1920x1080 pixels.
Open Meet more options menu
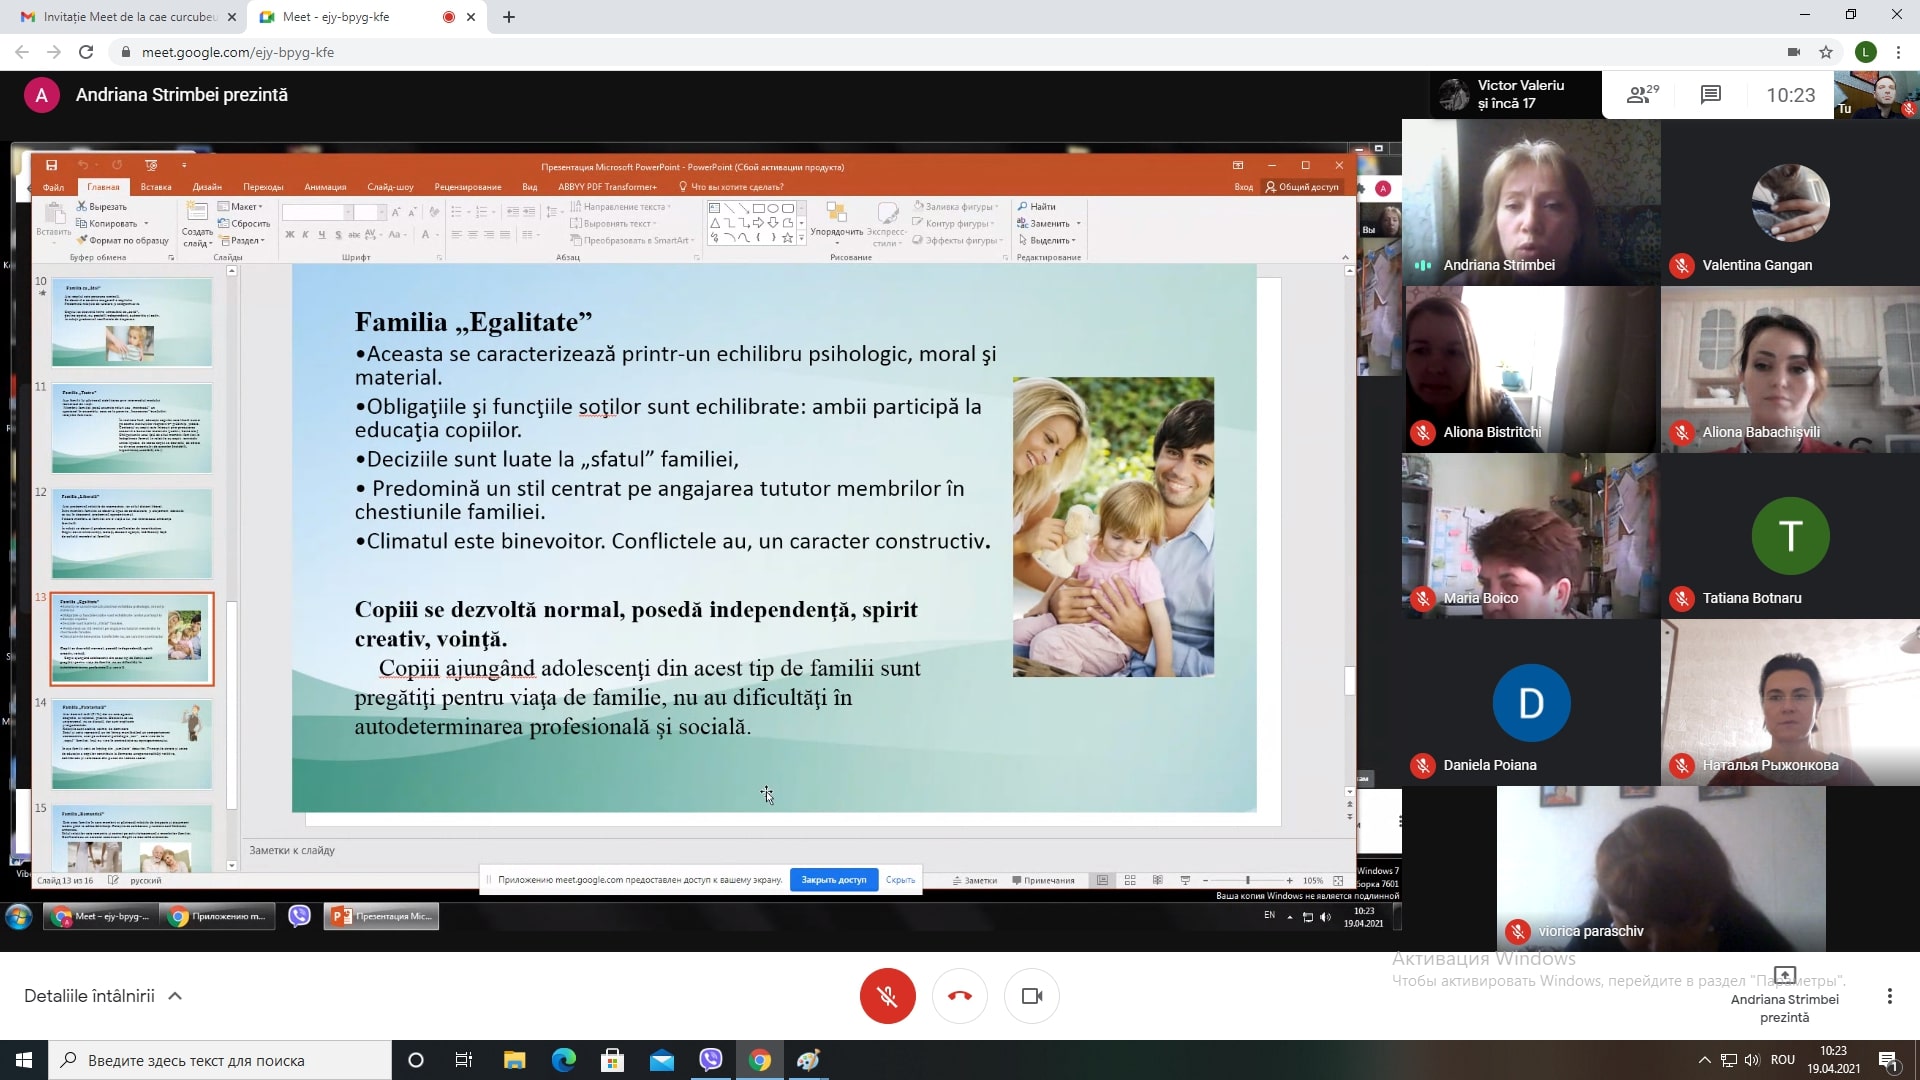tap(1889, 996)
